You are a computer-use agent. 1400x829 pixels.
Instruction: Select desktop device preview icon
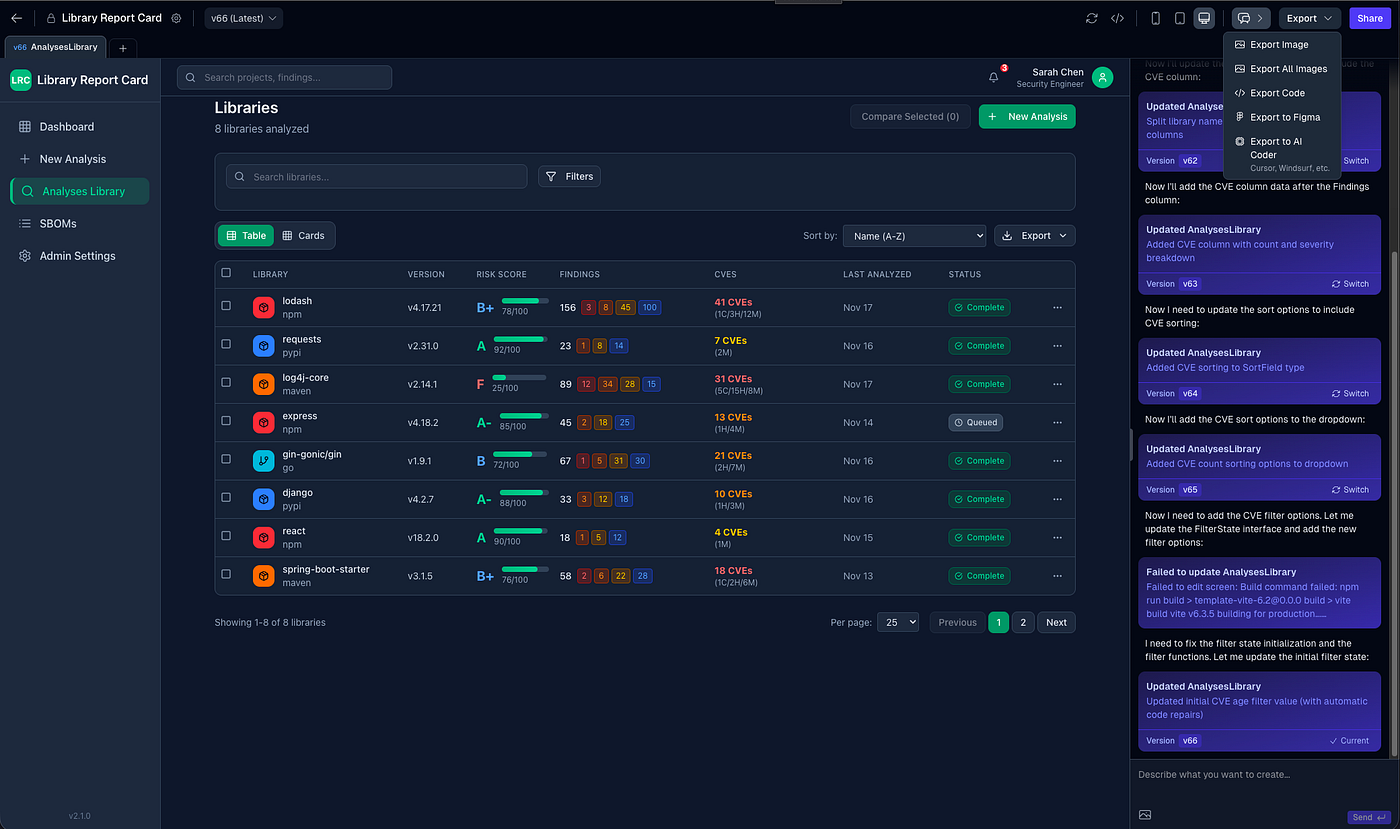click(1204, 18)
